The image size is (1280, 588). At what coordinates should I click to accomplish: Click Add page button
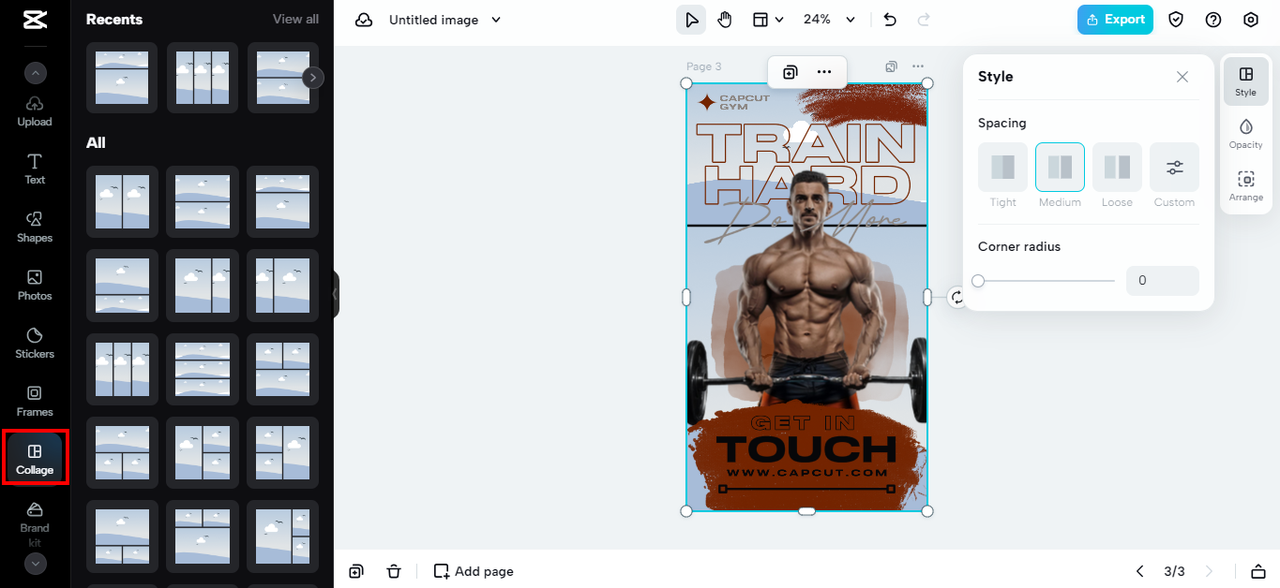474,571
